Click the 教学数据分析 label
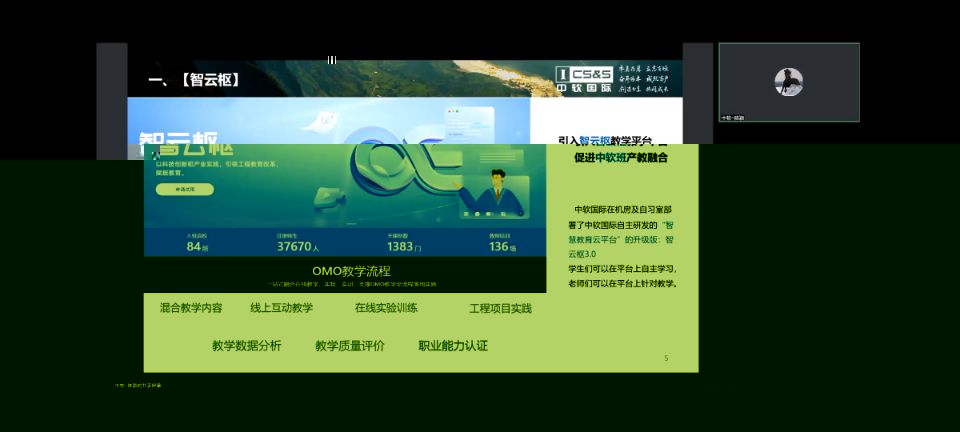 click(x=247, y=346)
